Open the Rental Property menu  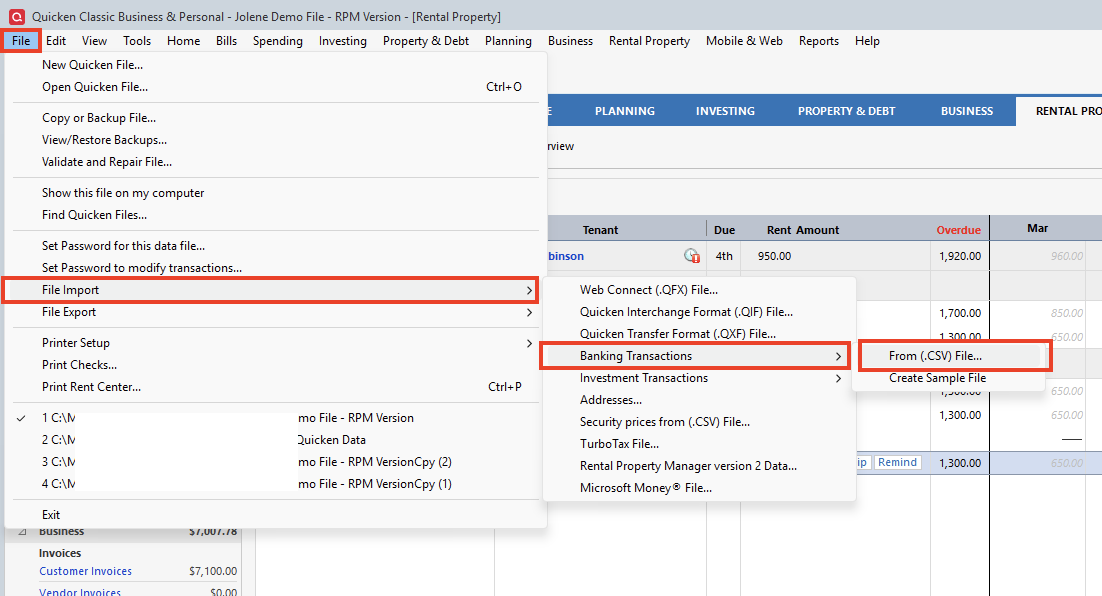[649, 41]
